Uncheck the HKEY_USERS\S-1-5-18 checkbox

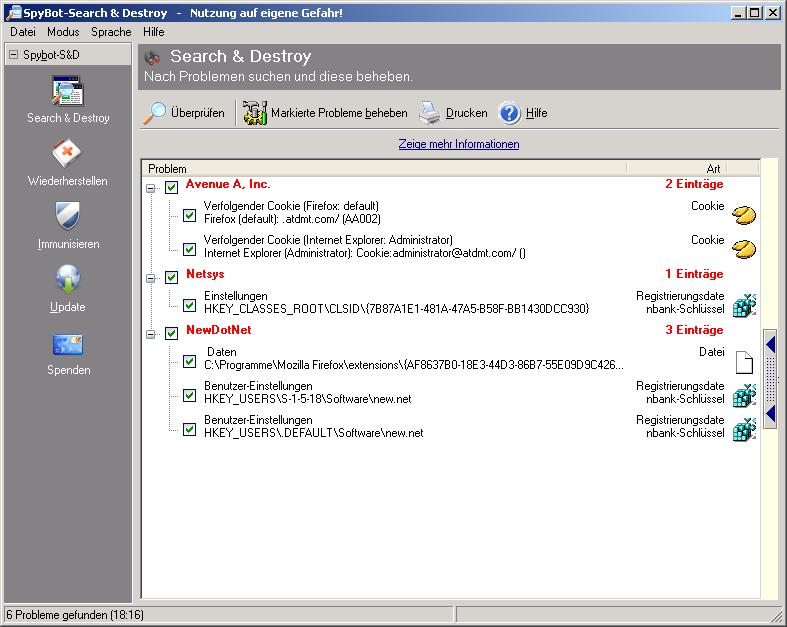point(189,395)
